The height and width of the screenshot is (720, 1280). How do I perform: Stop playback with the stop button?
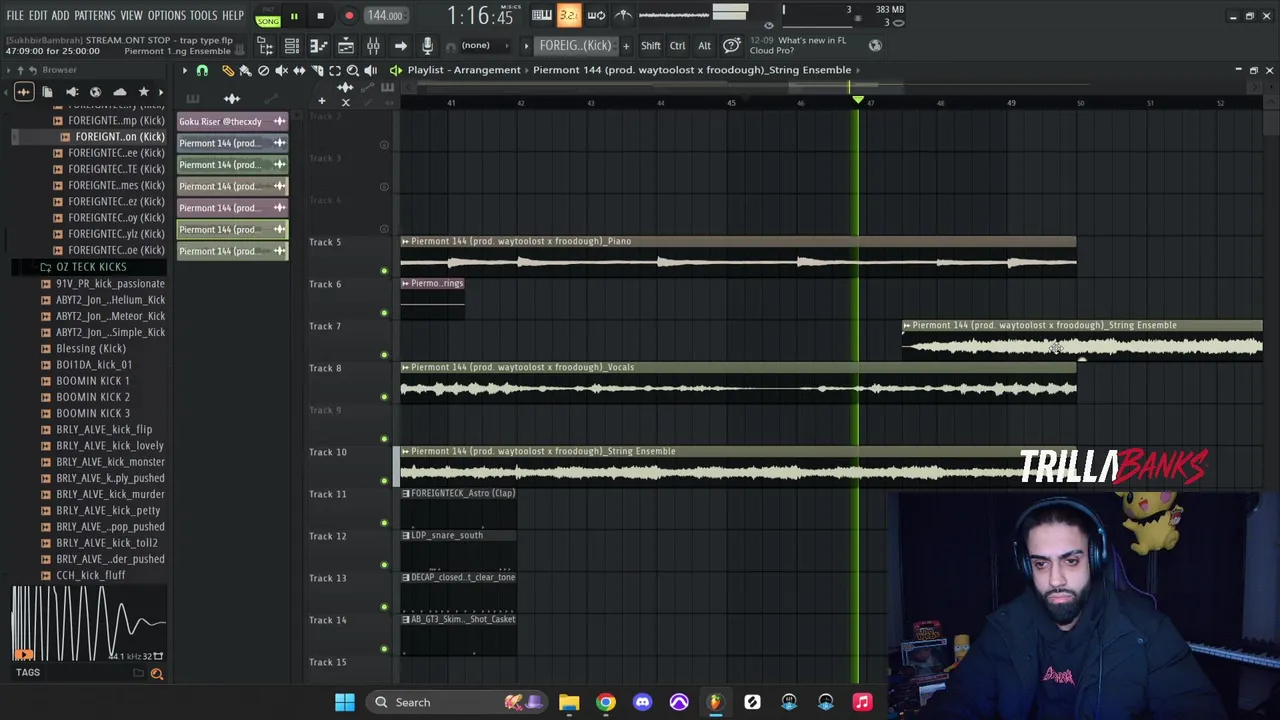click(x=320, y=16)
